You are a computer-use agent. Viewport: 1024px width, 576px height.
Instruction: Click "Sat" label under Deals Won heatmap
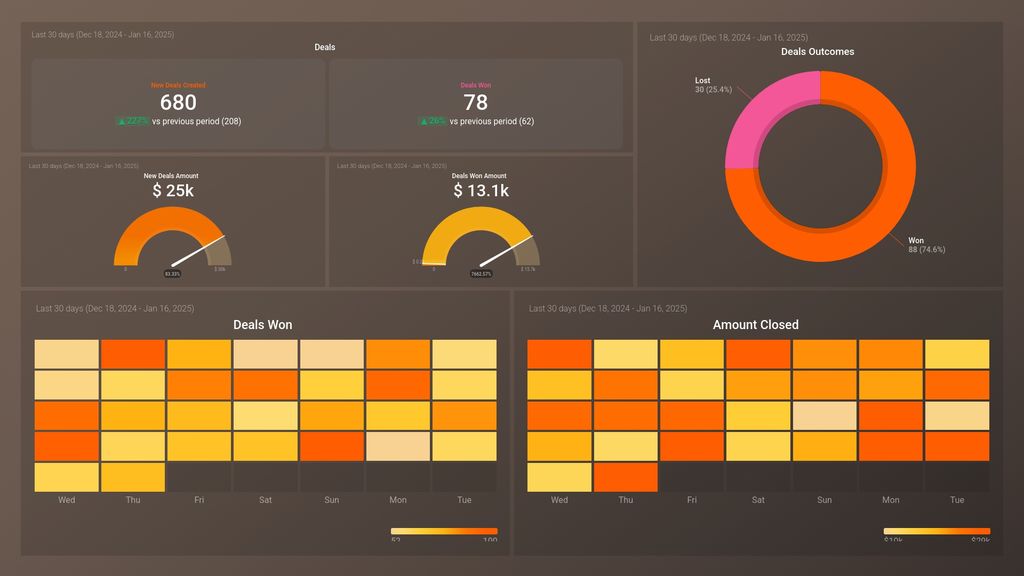coord(265,500)
